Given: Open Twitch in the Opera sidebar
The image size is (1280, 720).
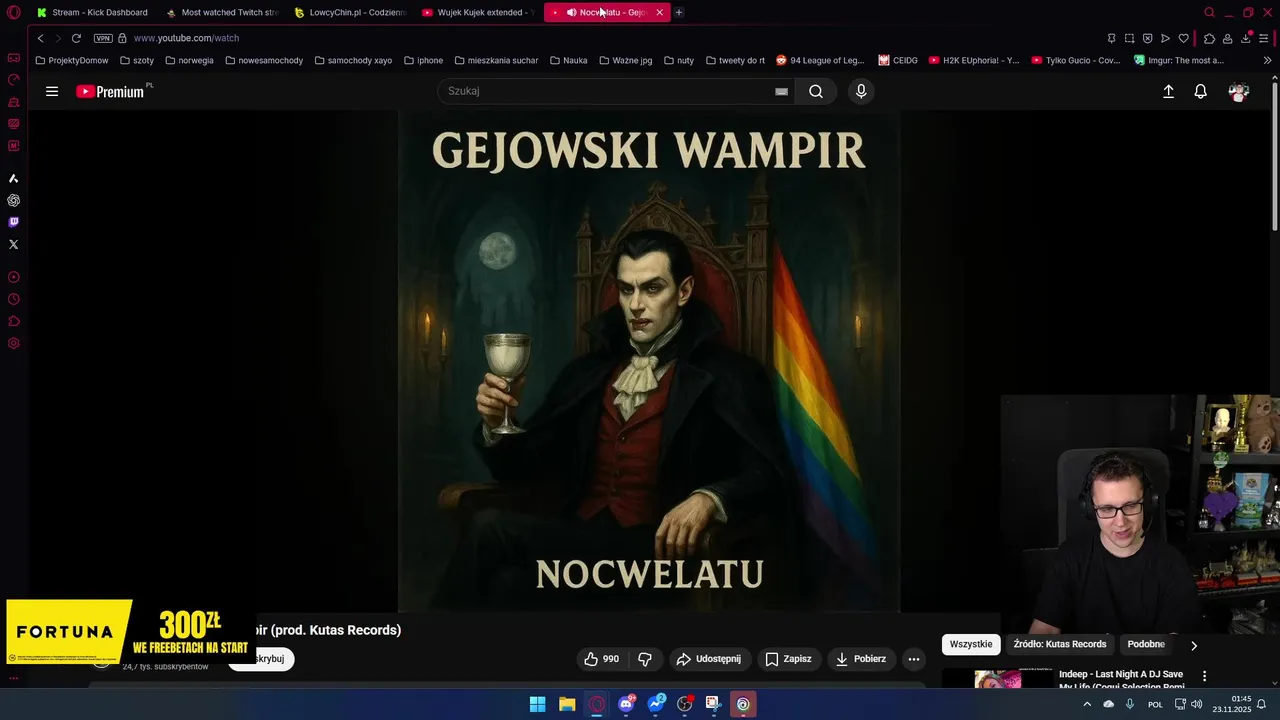Looking at the screenshot, I should tap(13, 222).
